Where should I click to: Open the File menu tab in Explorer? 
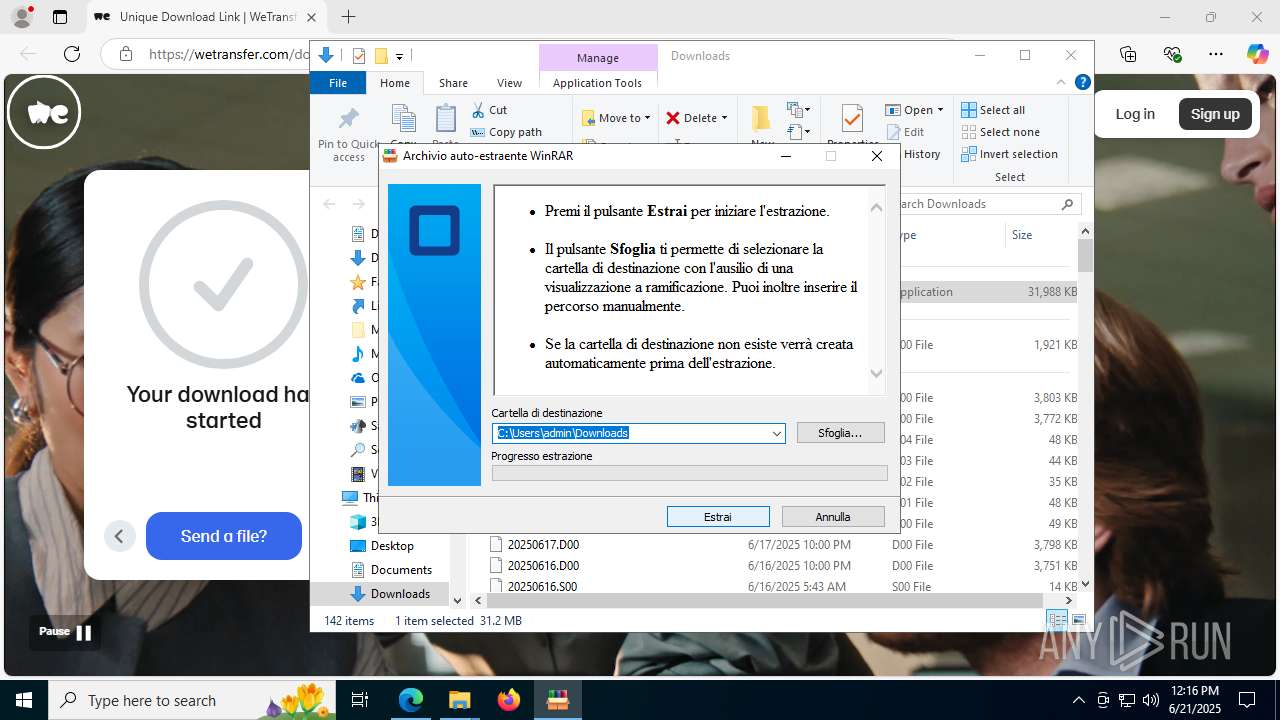(x=338, y=83)
